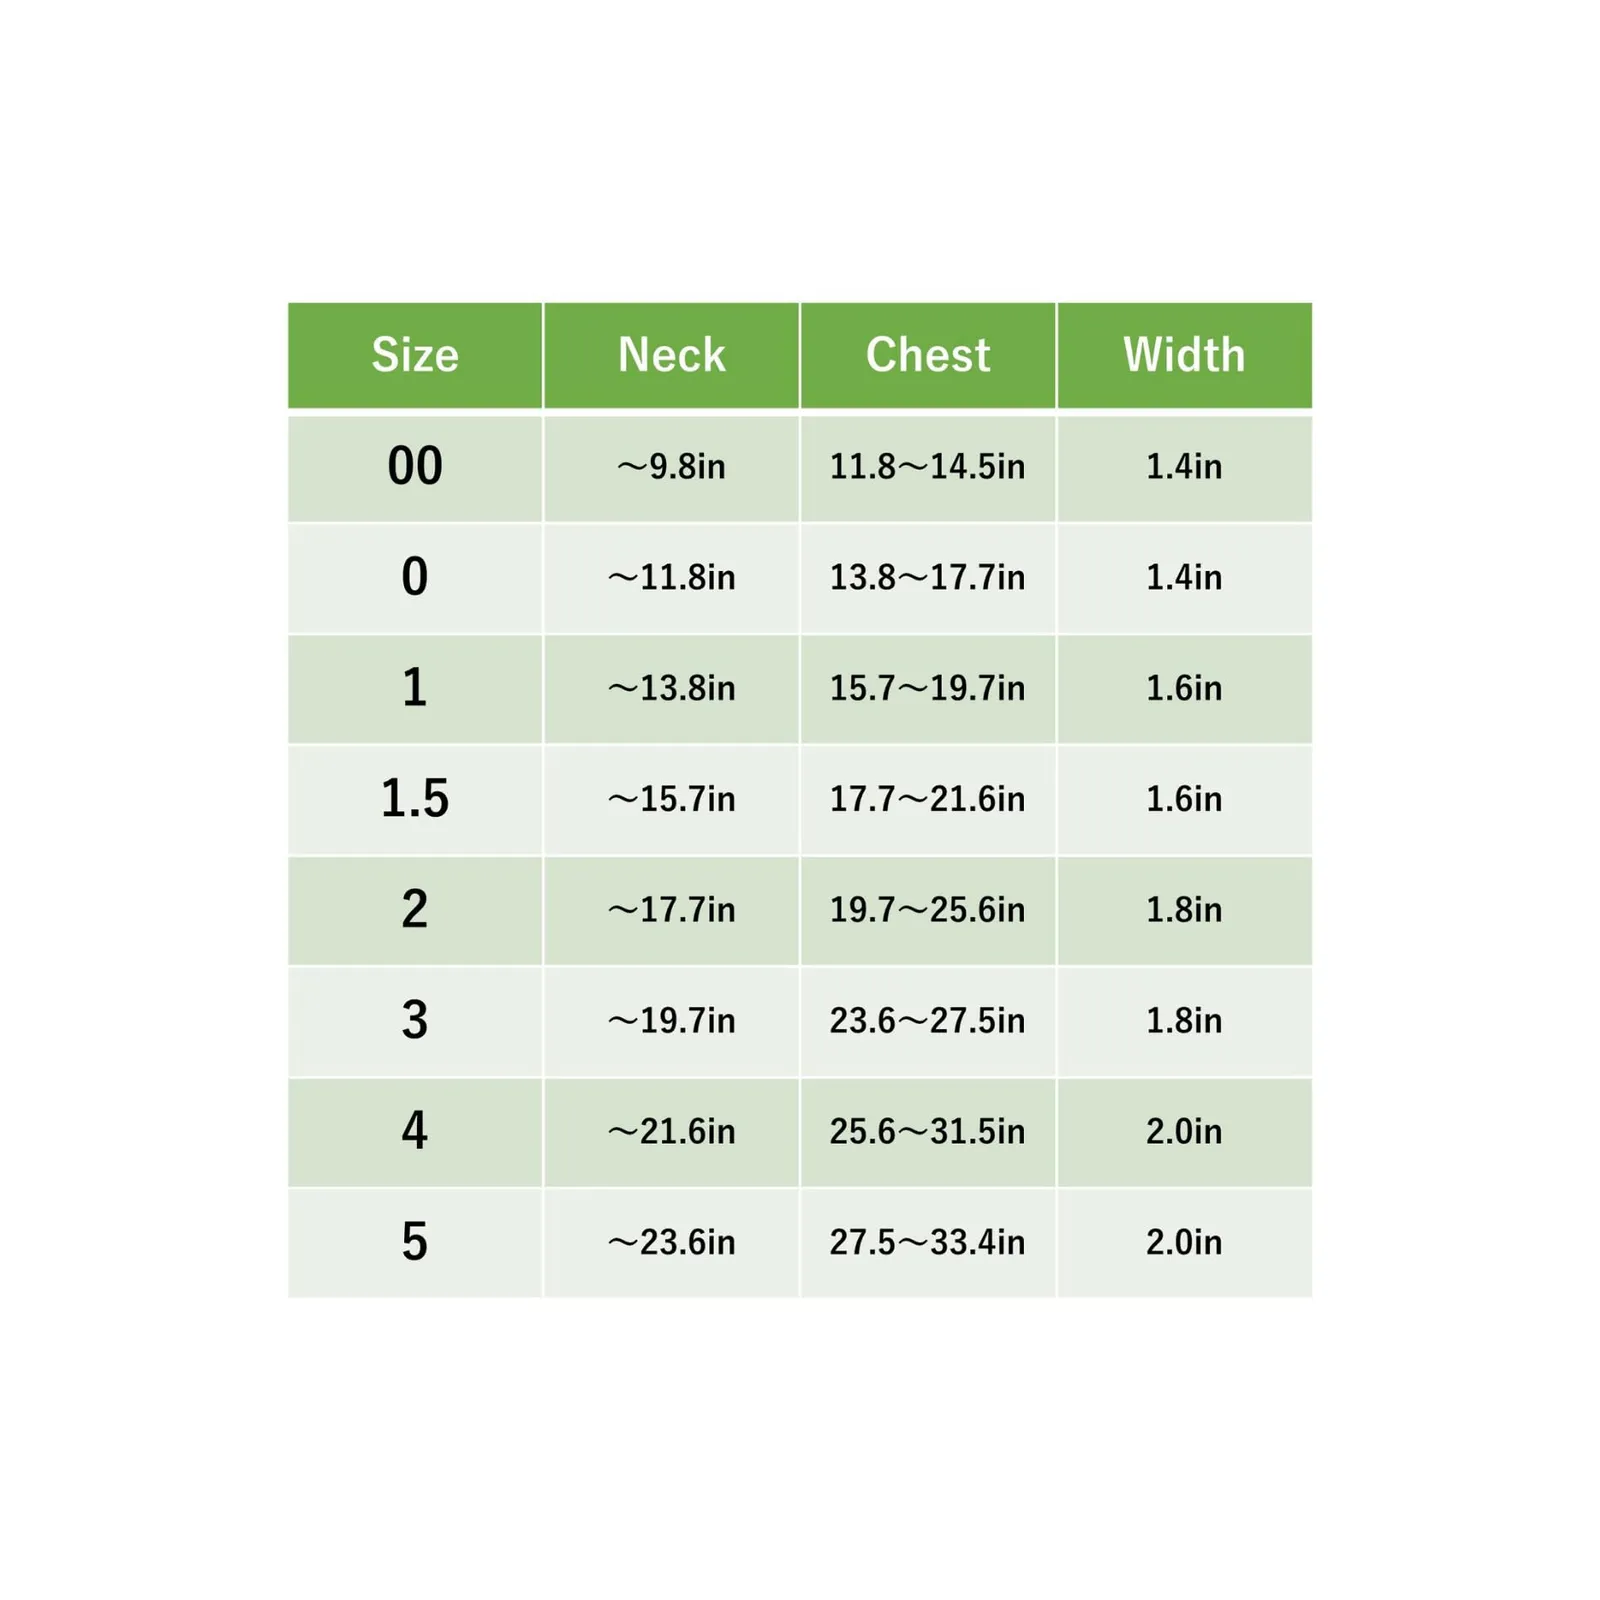Click the ~13.8in neck measurement
1600x1600 pixels.
point(671,688)
